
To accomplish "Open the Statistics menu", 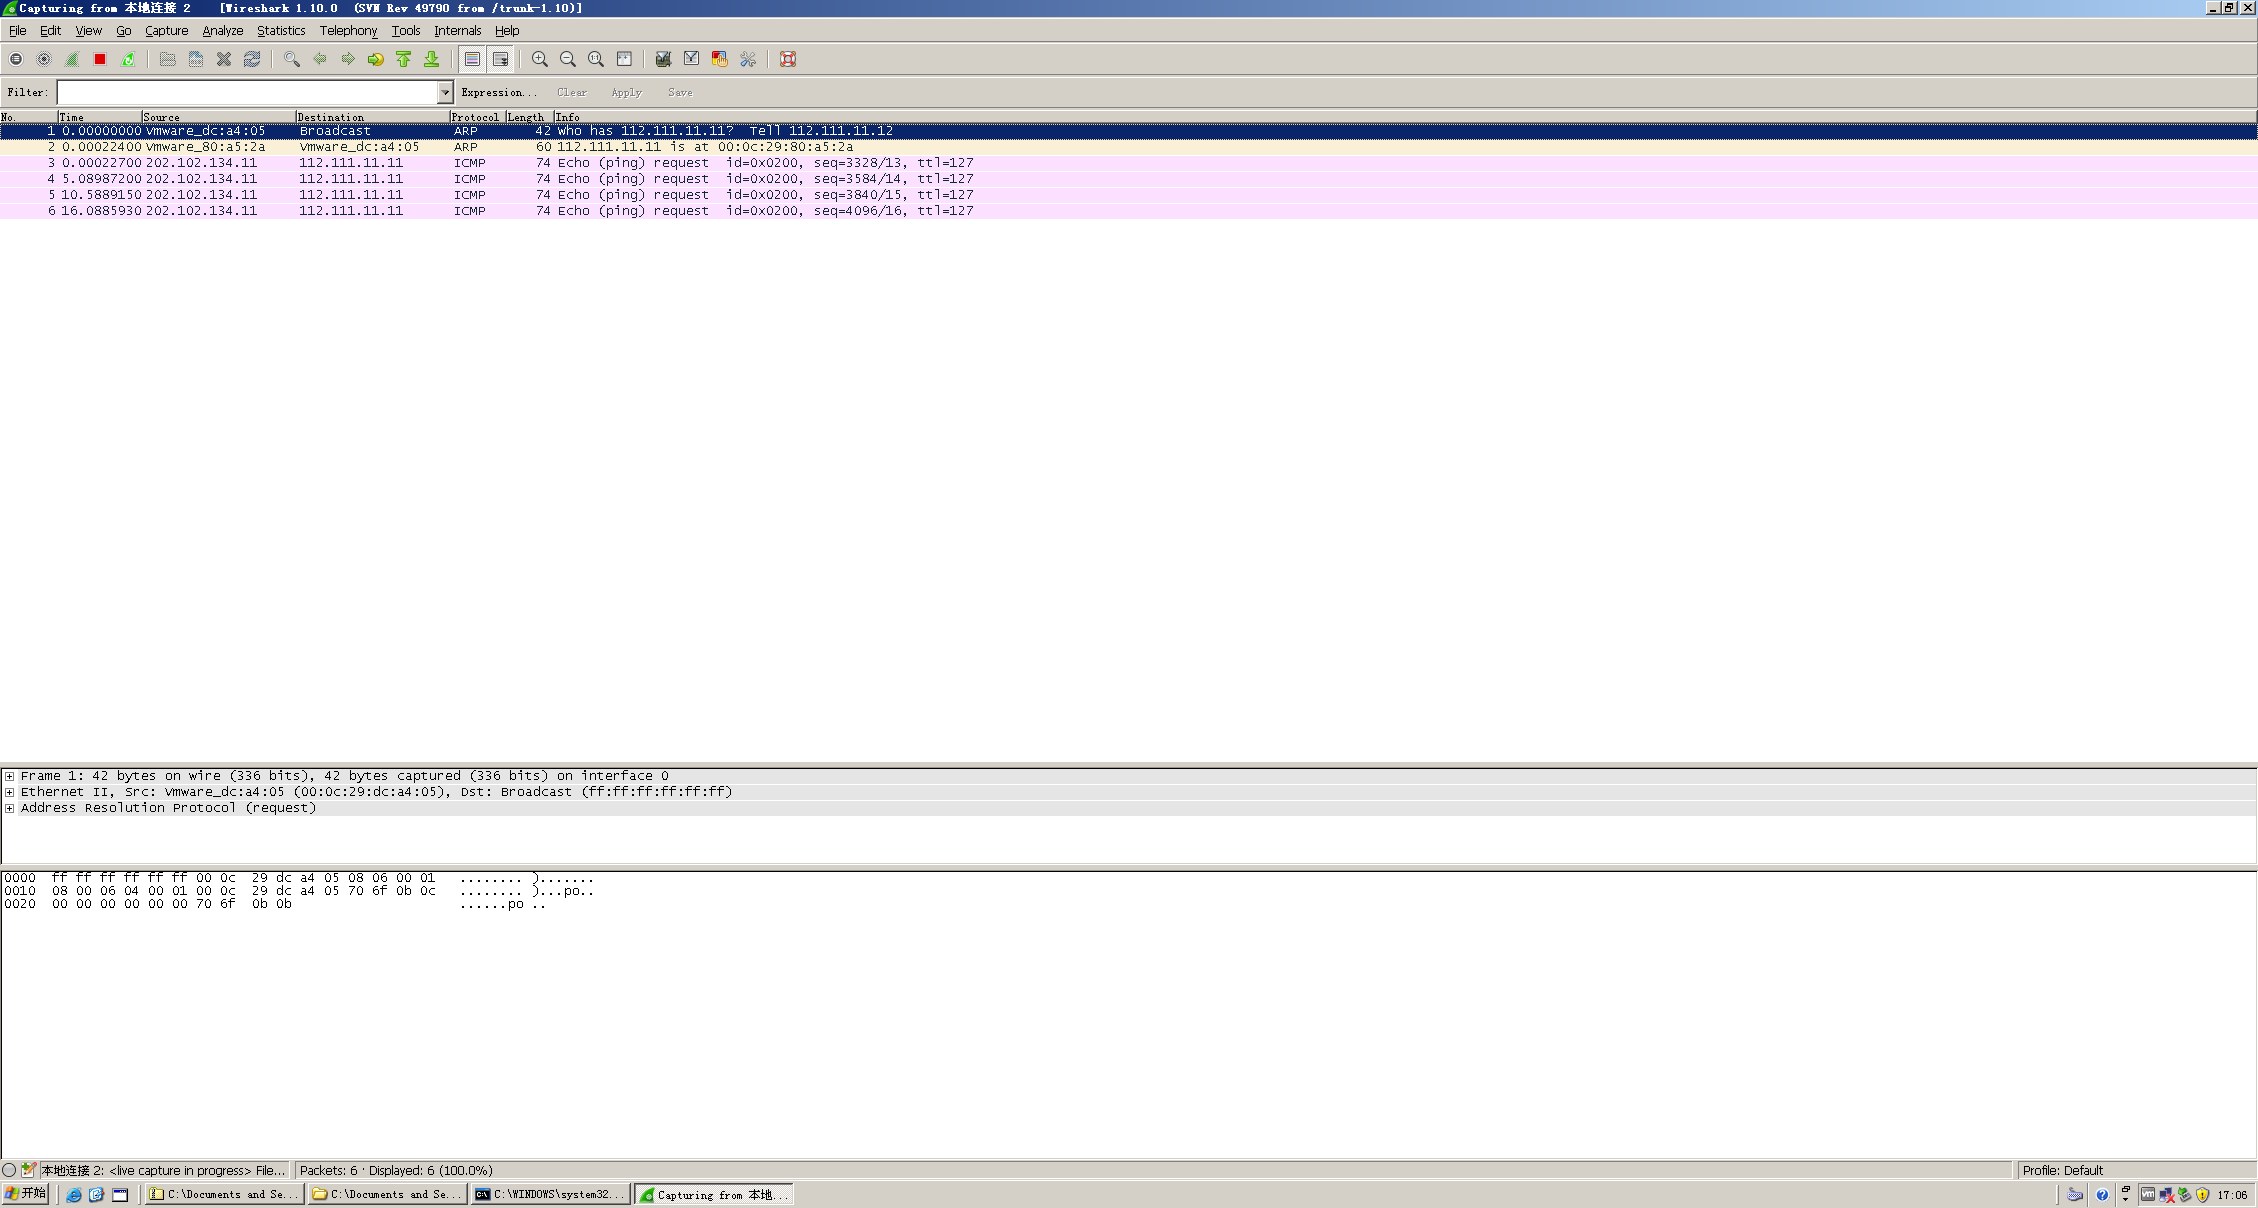I will coord(280,31).
